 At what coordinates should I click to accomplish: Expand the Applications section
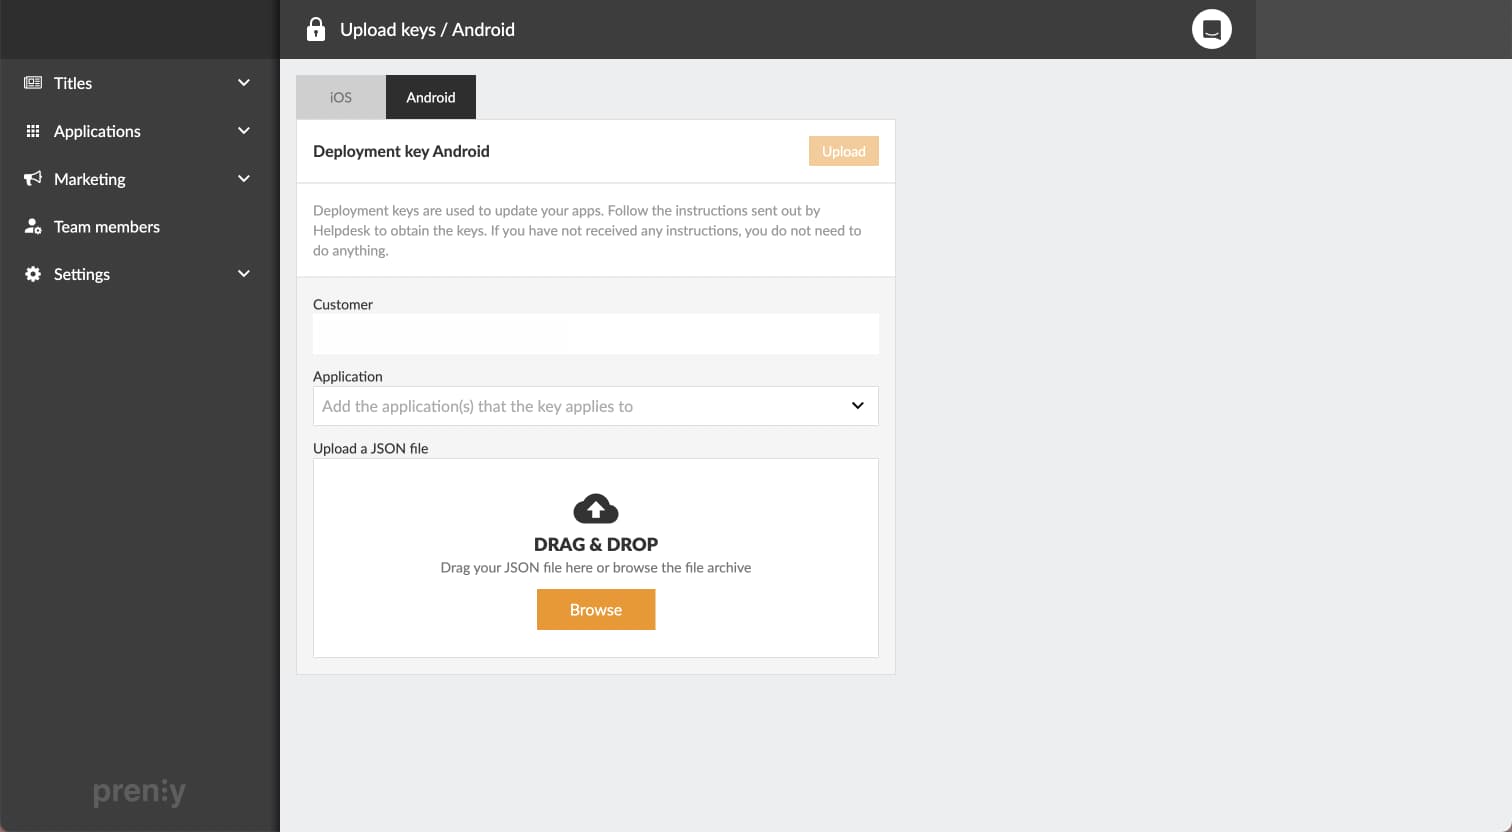243,130
